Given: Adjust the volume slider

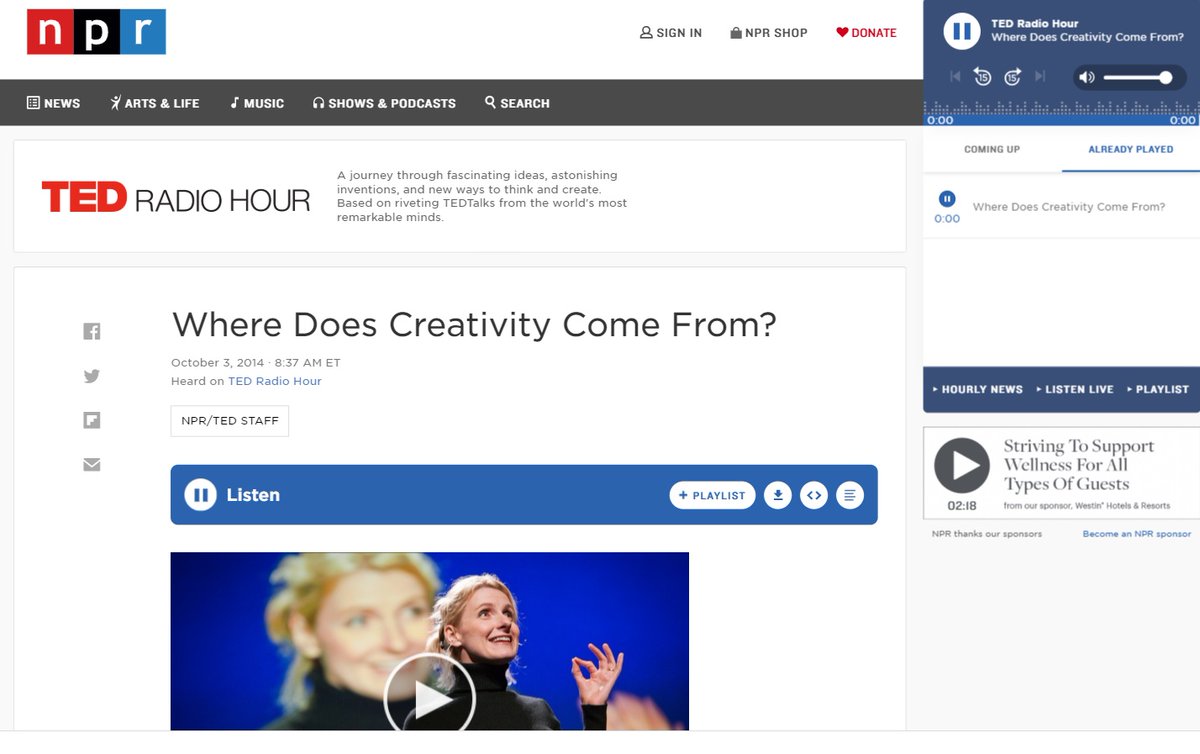Looking at the screenshot, I should pyautogui.click(x=1137, y=77).
